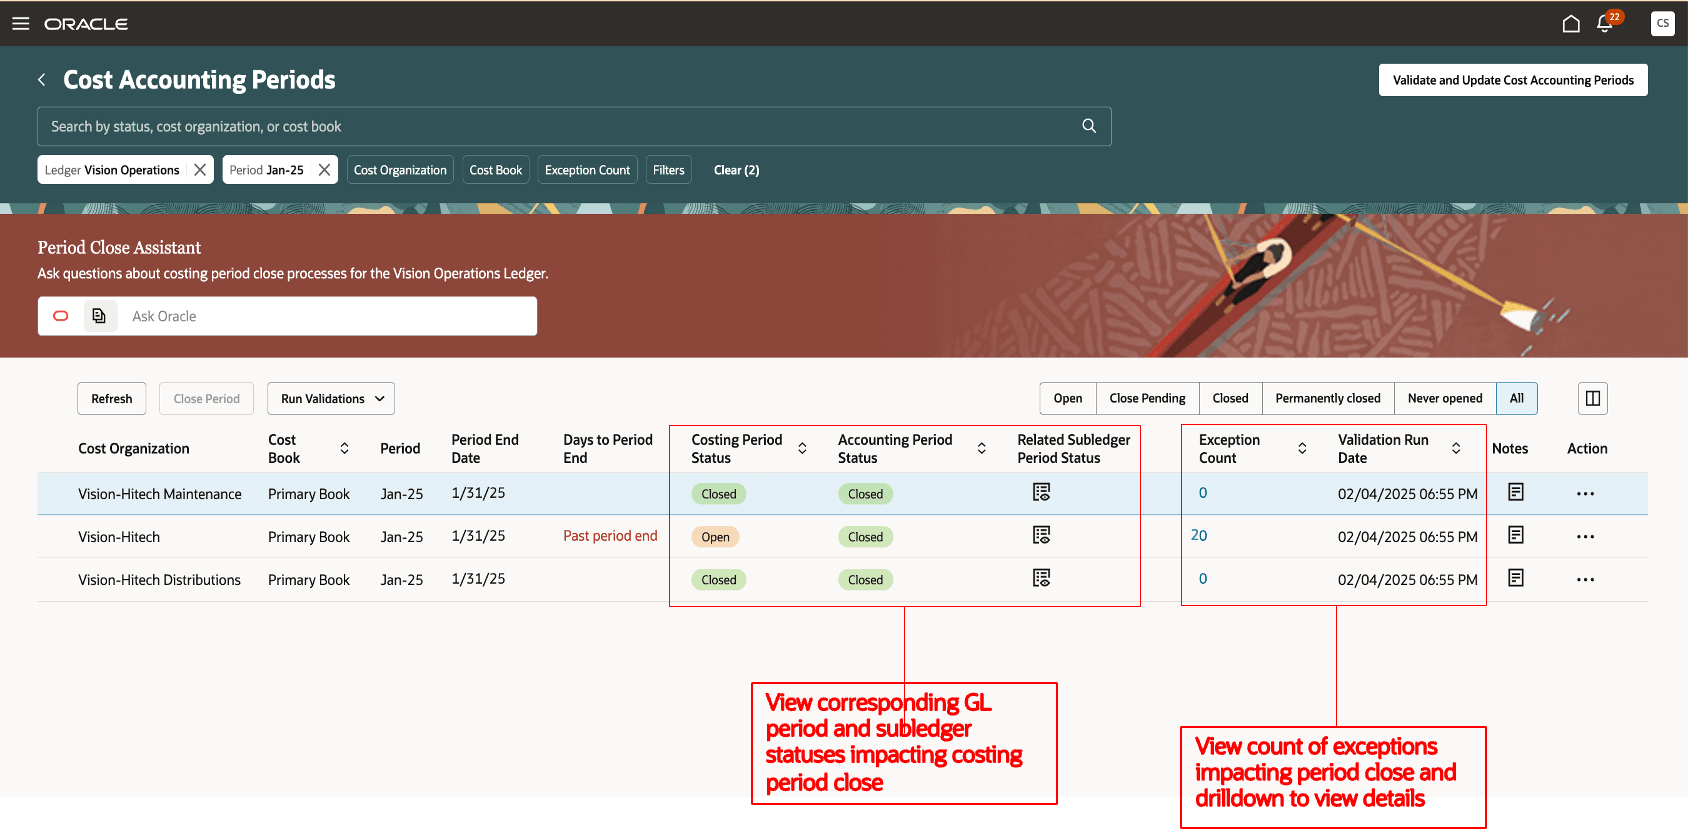Screen dimensions: 1688x830
Task: Click the search magnifier icon
Action: 1089,126
